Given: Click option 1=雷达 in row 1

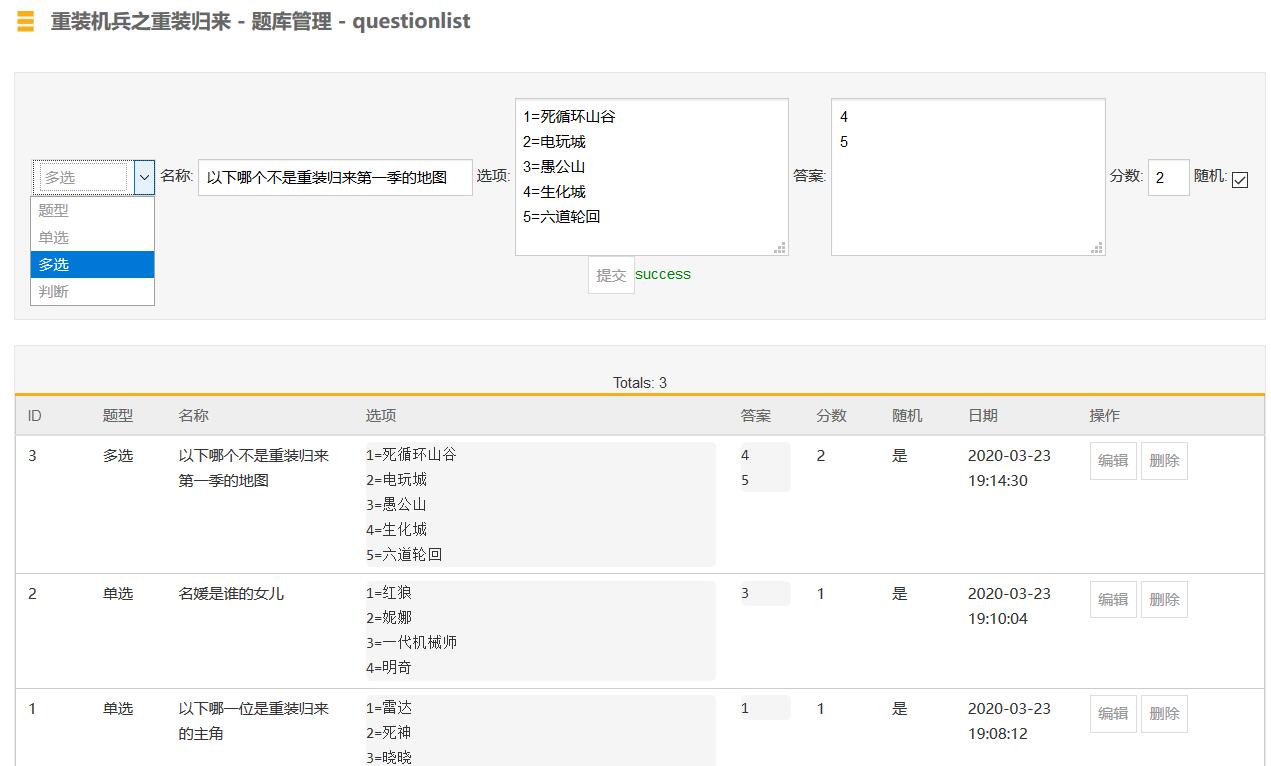Looking at the screenshot, I should (x=389, y=707).
